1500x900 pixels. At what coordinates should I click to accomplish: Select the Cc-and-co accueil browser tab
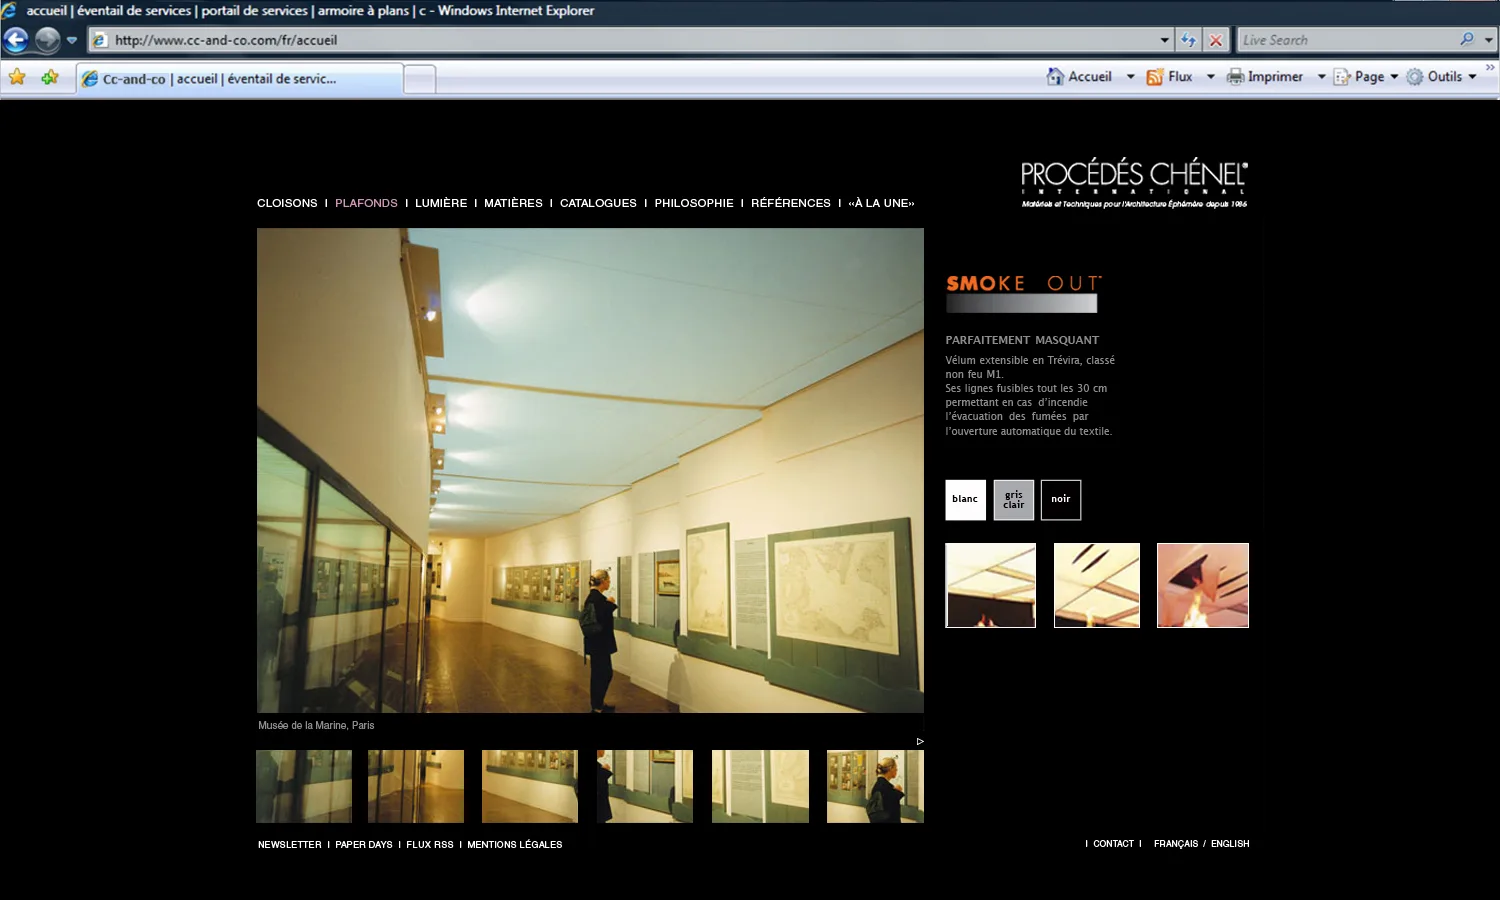click(x=240, y=79)
